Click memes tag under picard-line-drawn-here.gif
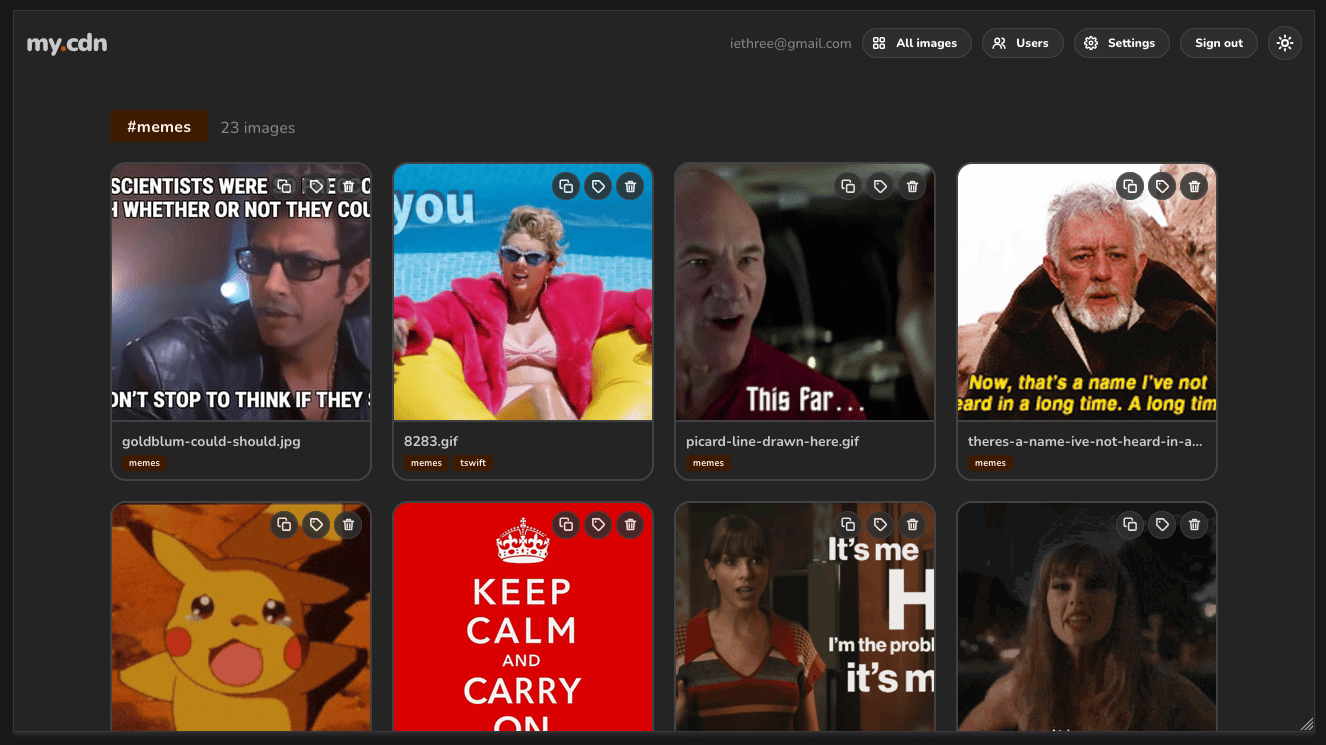This screenshot has height=745, width=1326. (708, 463)
